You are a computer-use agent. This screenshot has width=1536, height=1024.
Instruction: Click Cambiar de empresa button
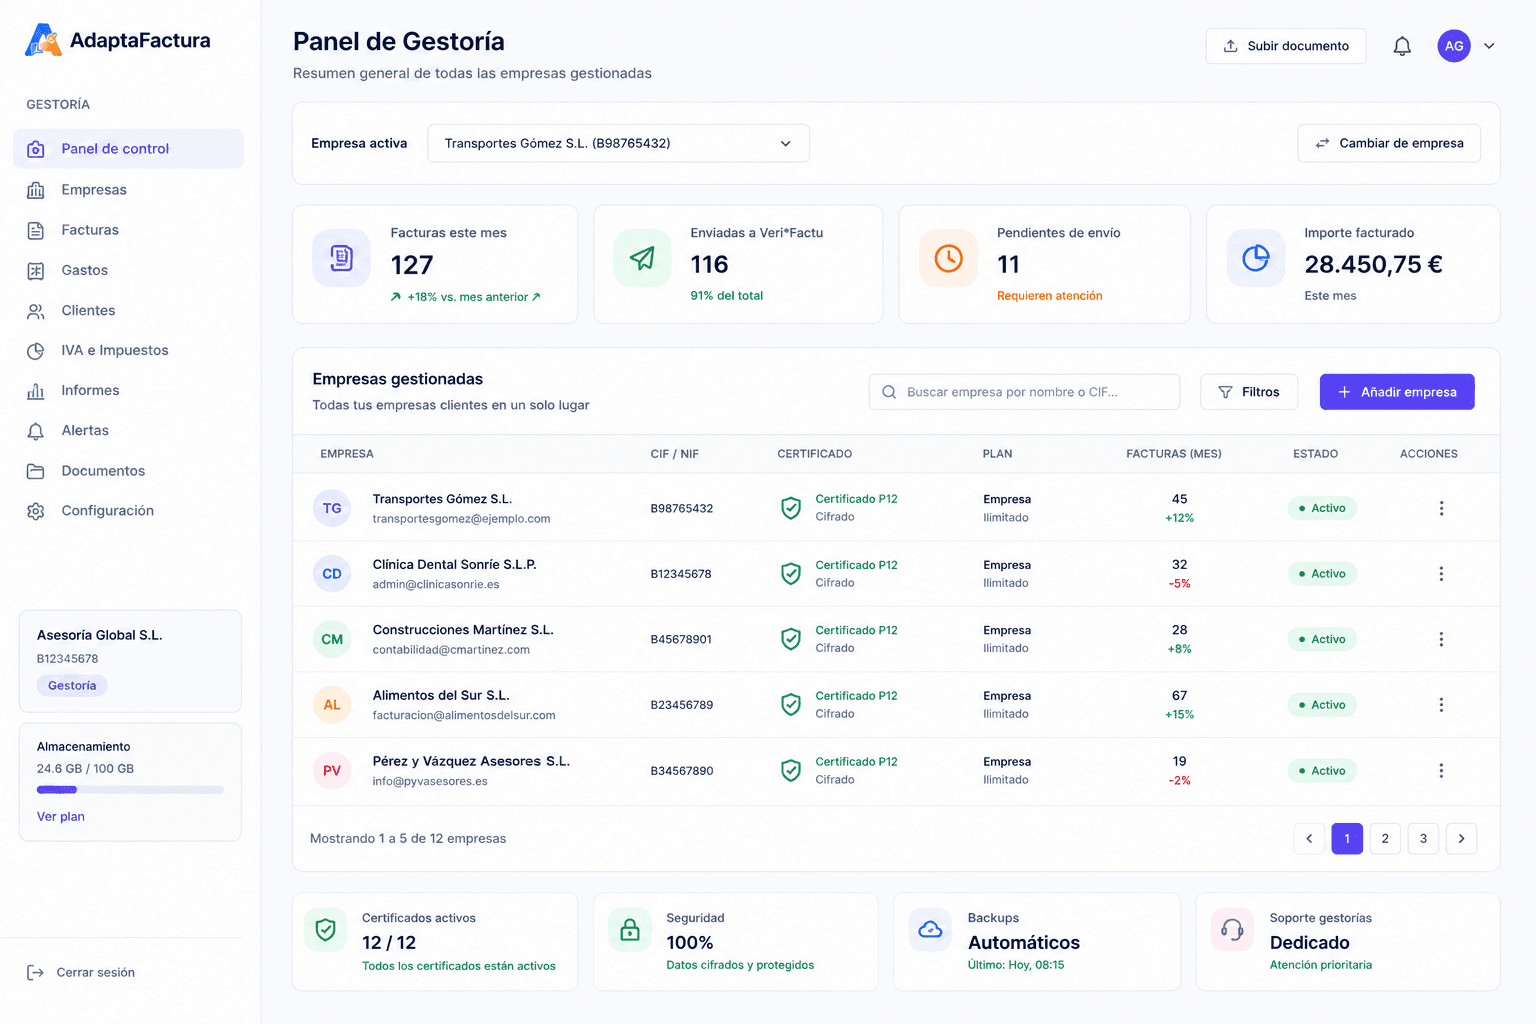point(1389,143)
